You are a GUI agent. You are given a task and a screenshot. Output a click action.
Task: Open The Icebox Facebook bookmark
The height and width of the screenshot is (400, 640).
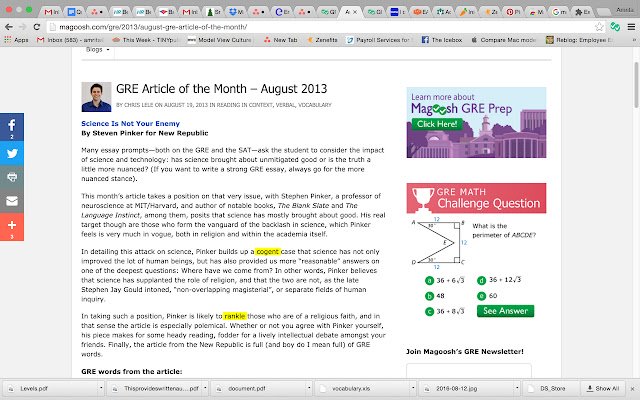point(442,40)
